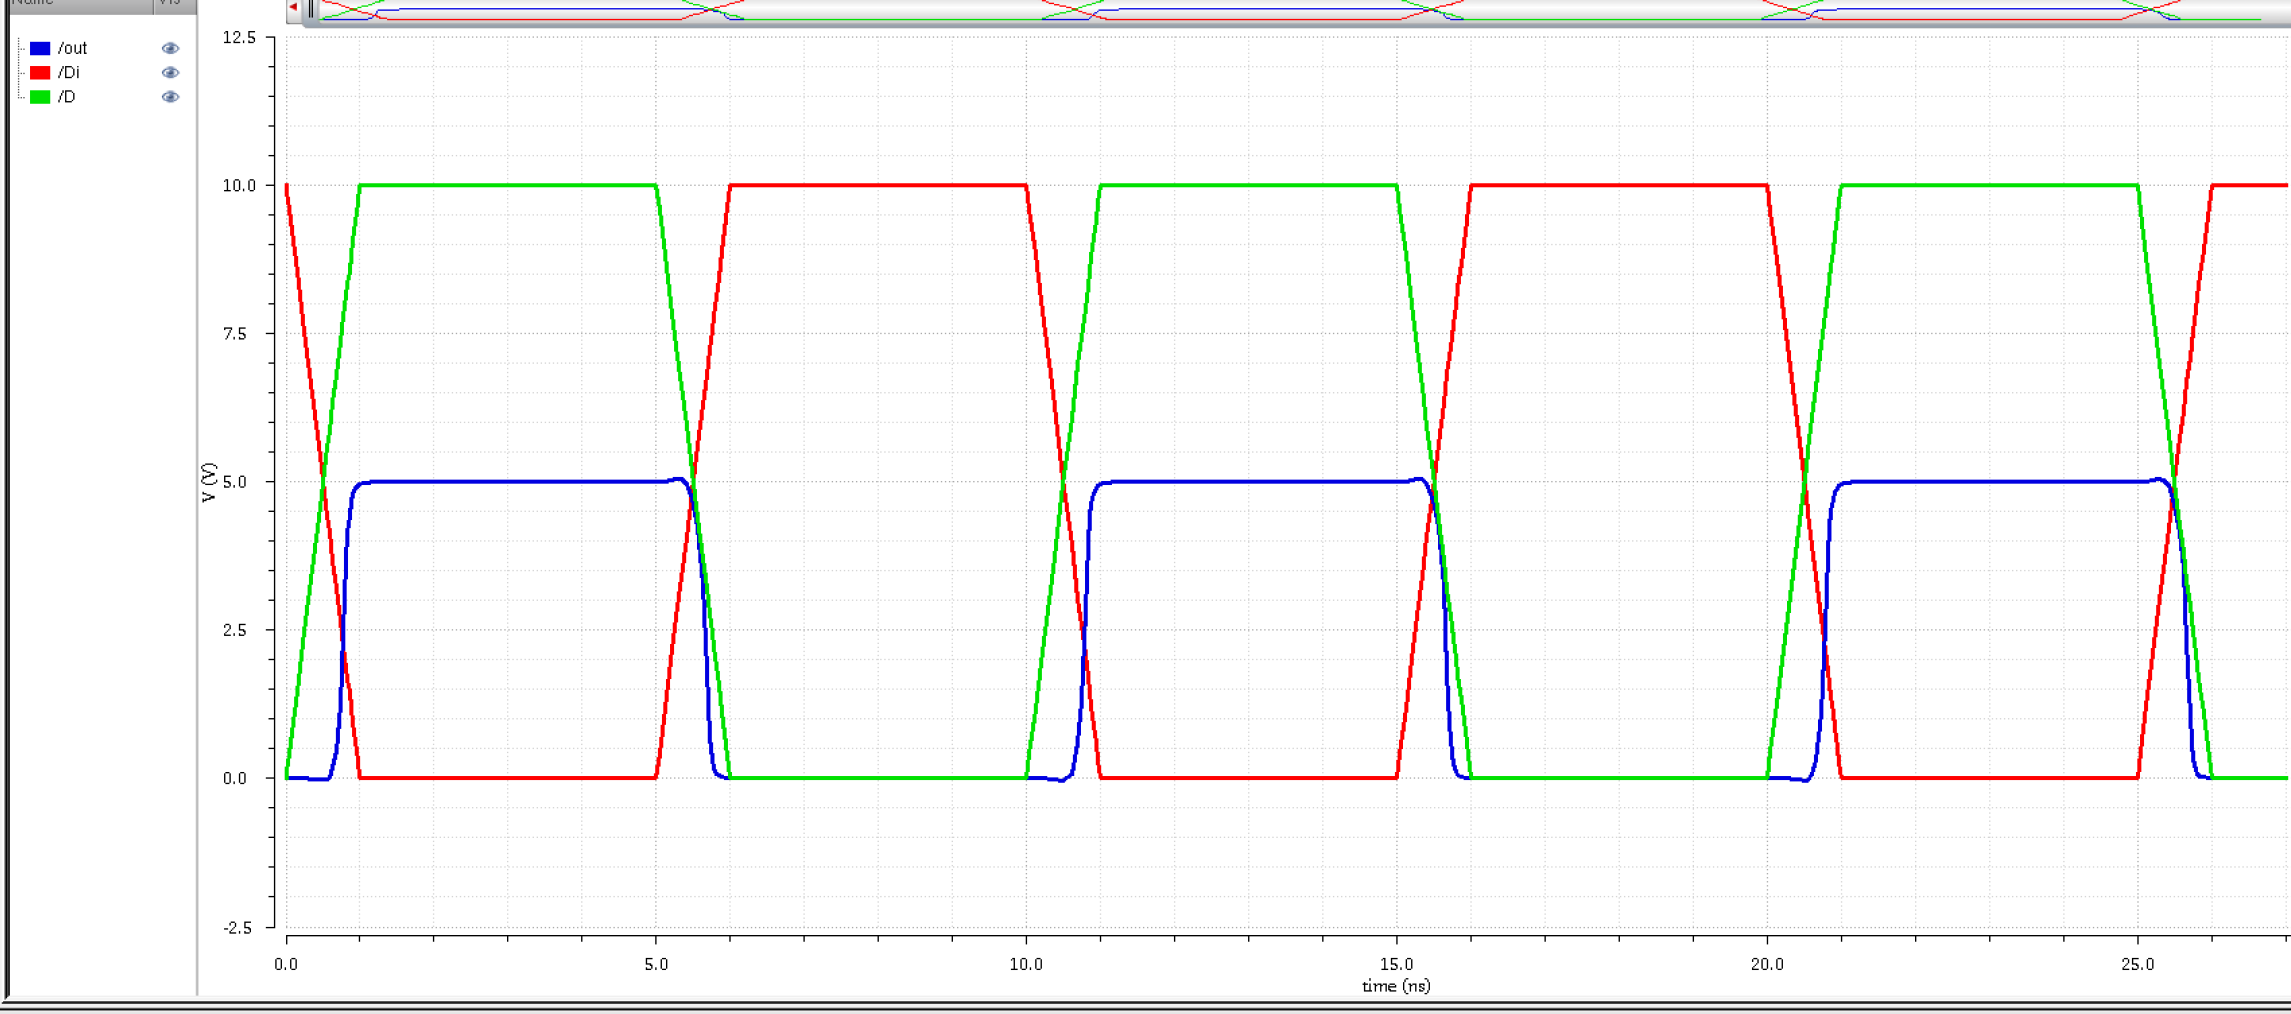
Task: Click the blue color swatch for /out
Action: pos(40,48)
